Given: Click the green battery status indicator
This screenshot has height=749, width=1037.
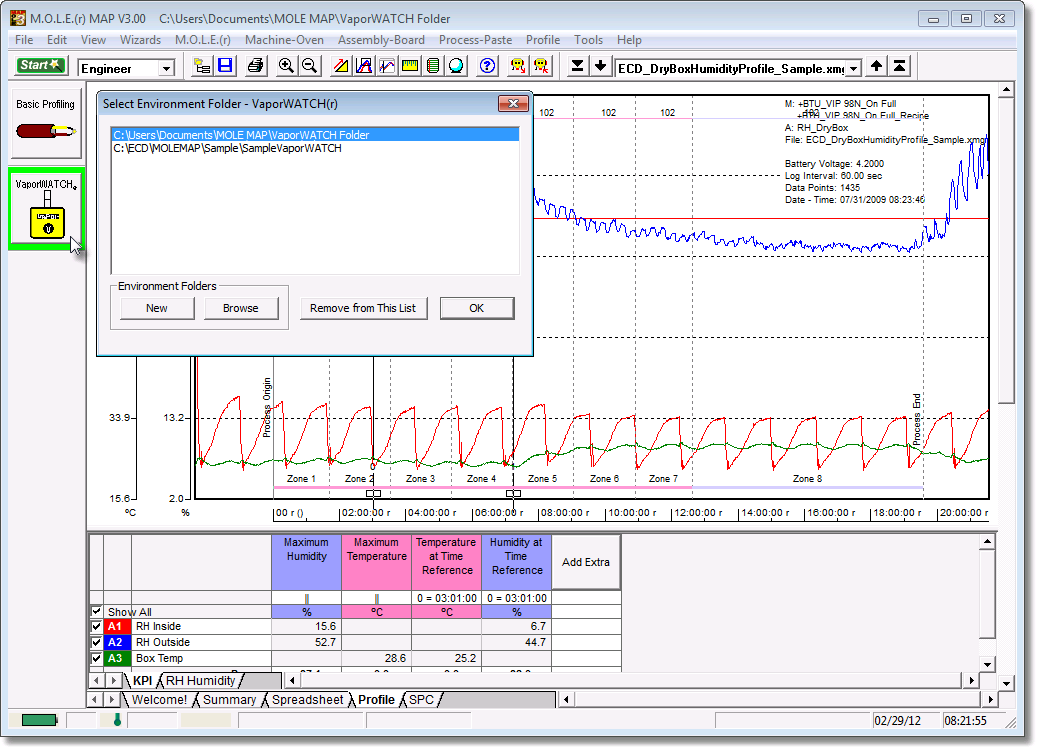Looking at the screenshot, I should click(39, 720).
